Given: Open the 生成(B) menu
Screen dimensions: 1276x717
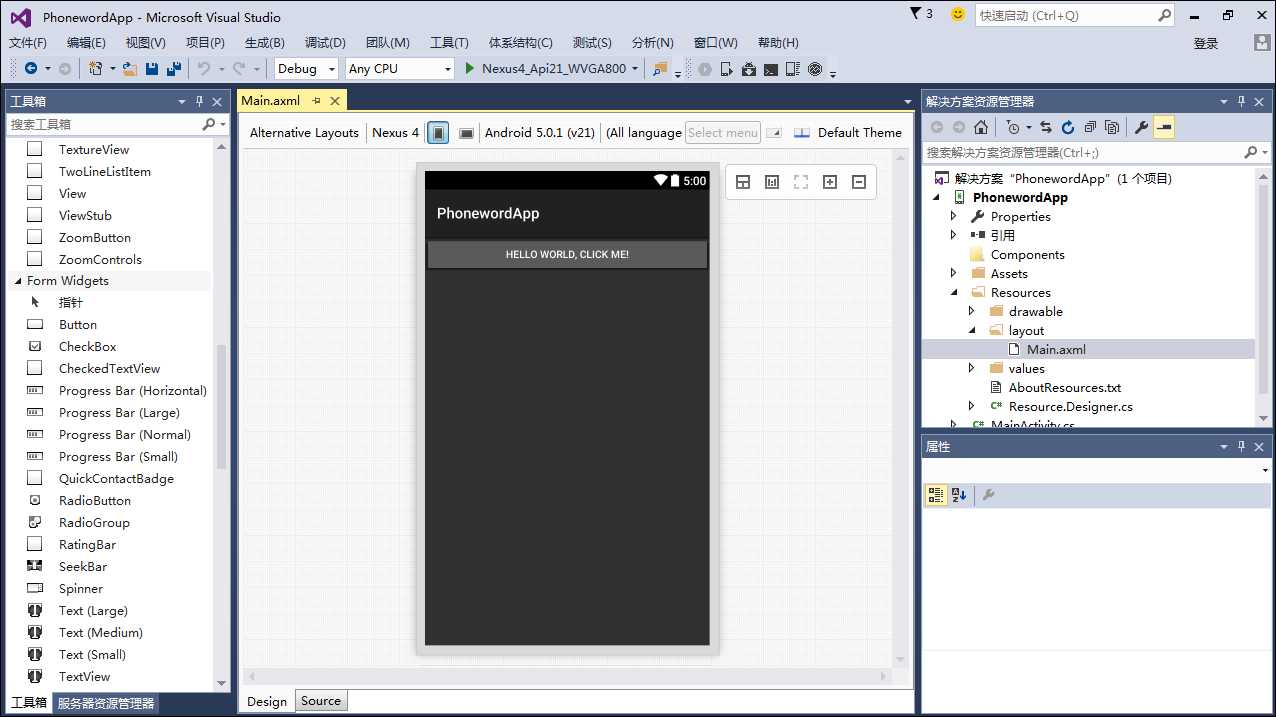Looking at the screenshot, I should pos(265,43).
